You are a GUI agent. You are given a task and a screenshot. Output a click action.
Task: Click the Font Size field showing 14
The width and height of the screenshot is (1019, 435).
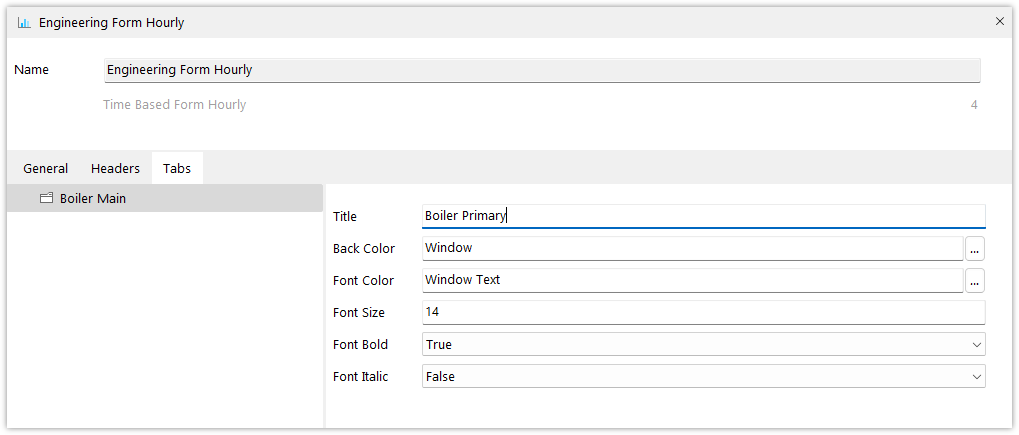point(704,312)
